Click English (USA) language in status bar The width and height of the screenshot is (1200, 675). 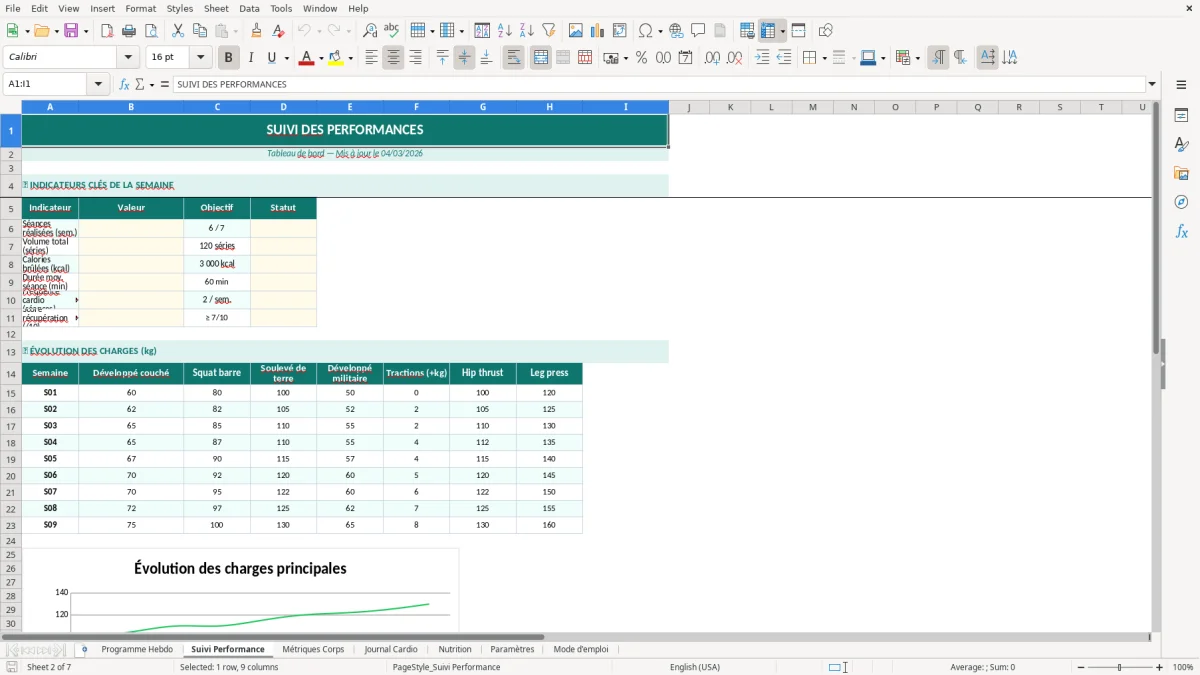(x=695, y=667)
